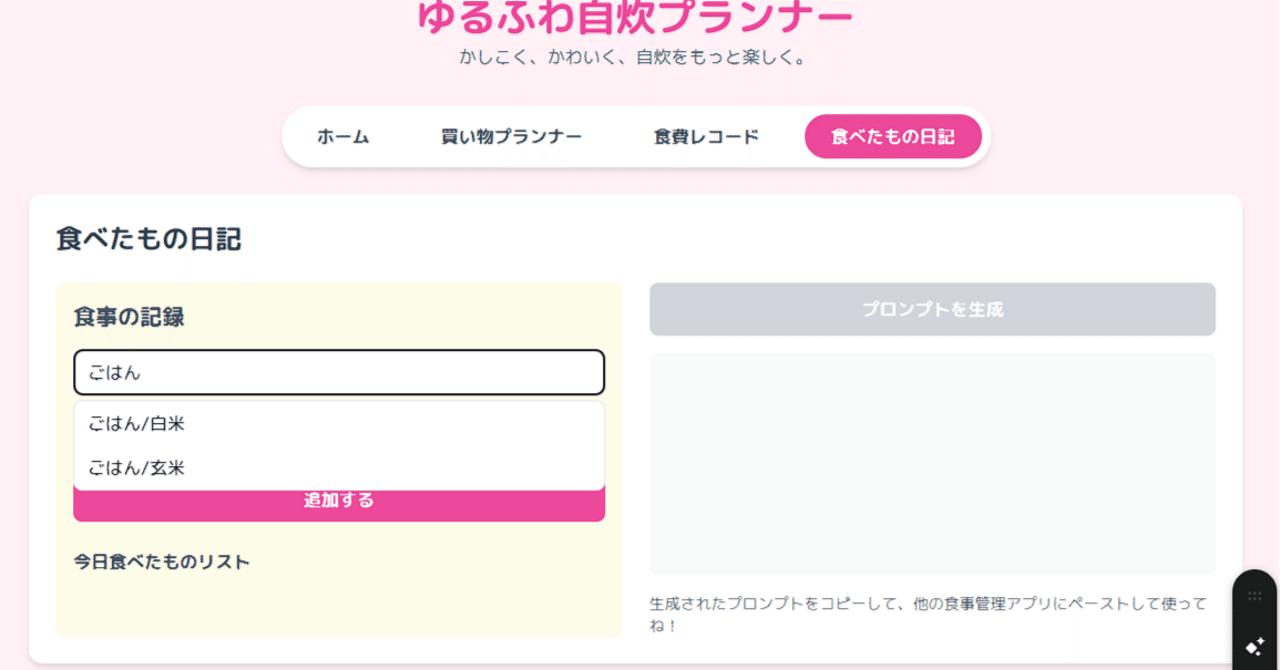This screenshot has width=1280, height=670.
Task: Click the 食べたもの日記 section heading
Action: click(x=149, y=239)
